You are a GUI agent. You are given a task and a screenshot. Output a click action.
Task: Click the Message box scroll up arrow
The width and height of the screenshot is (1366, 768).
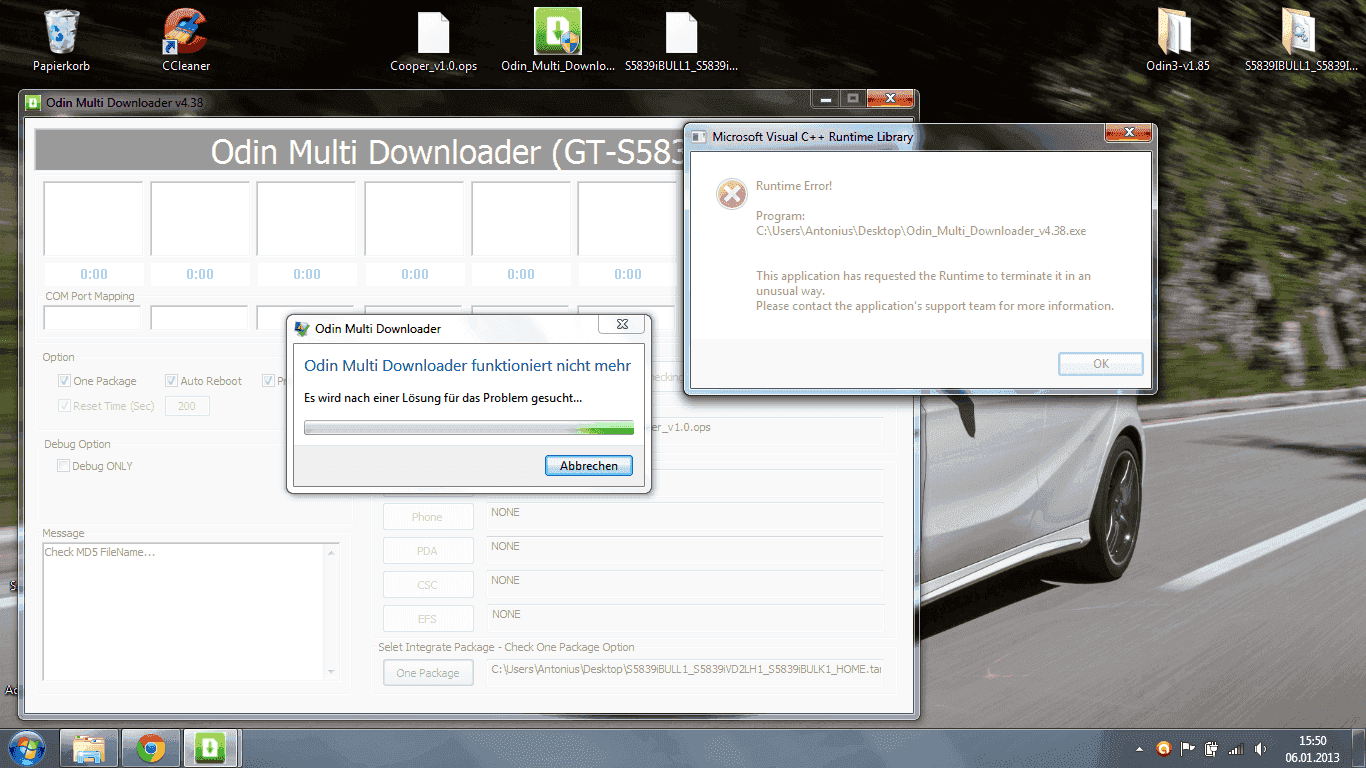[x=331, y=551]
